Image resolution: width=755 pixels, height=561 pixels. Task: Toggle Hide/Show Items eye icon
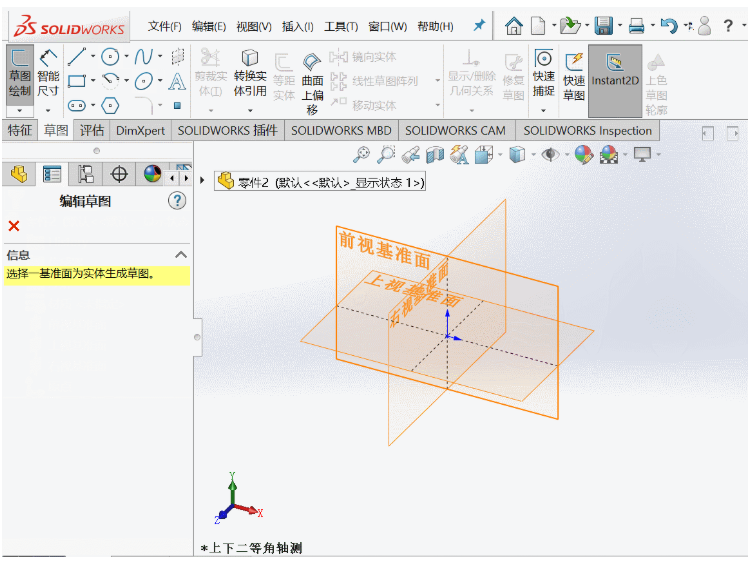550,155
